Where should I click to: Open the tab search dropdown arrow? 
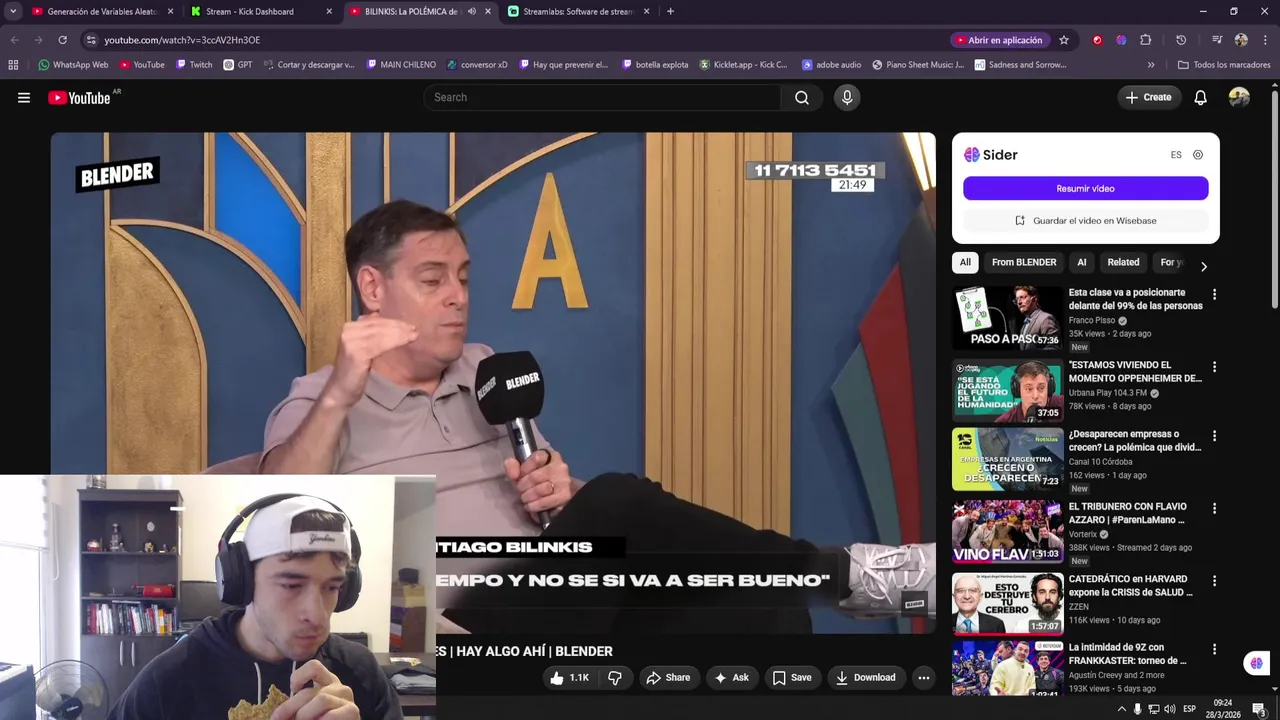(13, 12)
